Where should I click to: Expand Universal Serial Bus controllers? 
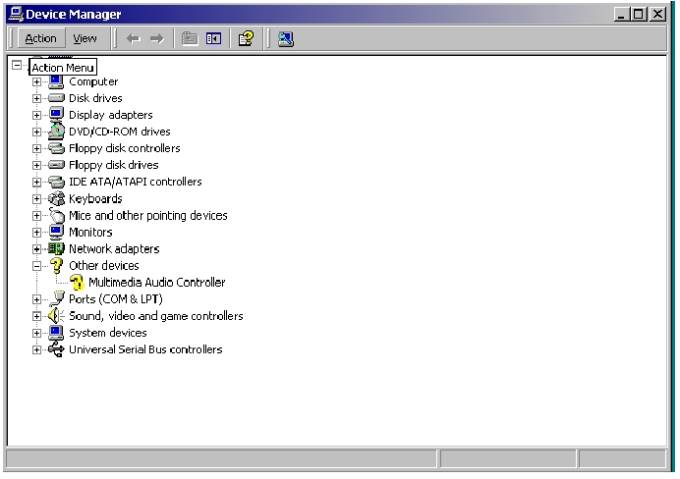(37, 350)
